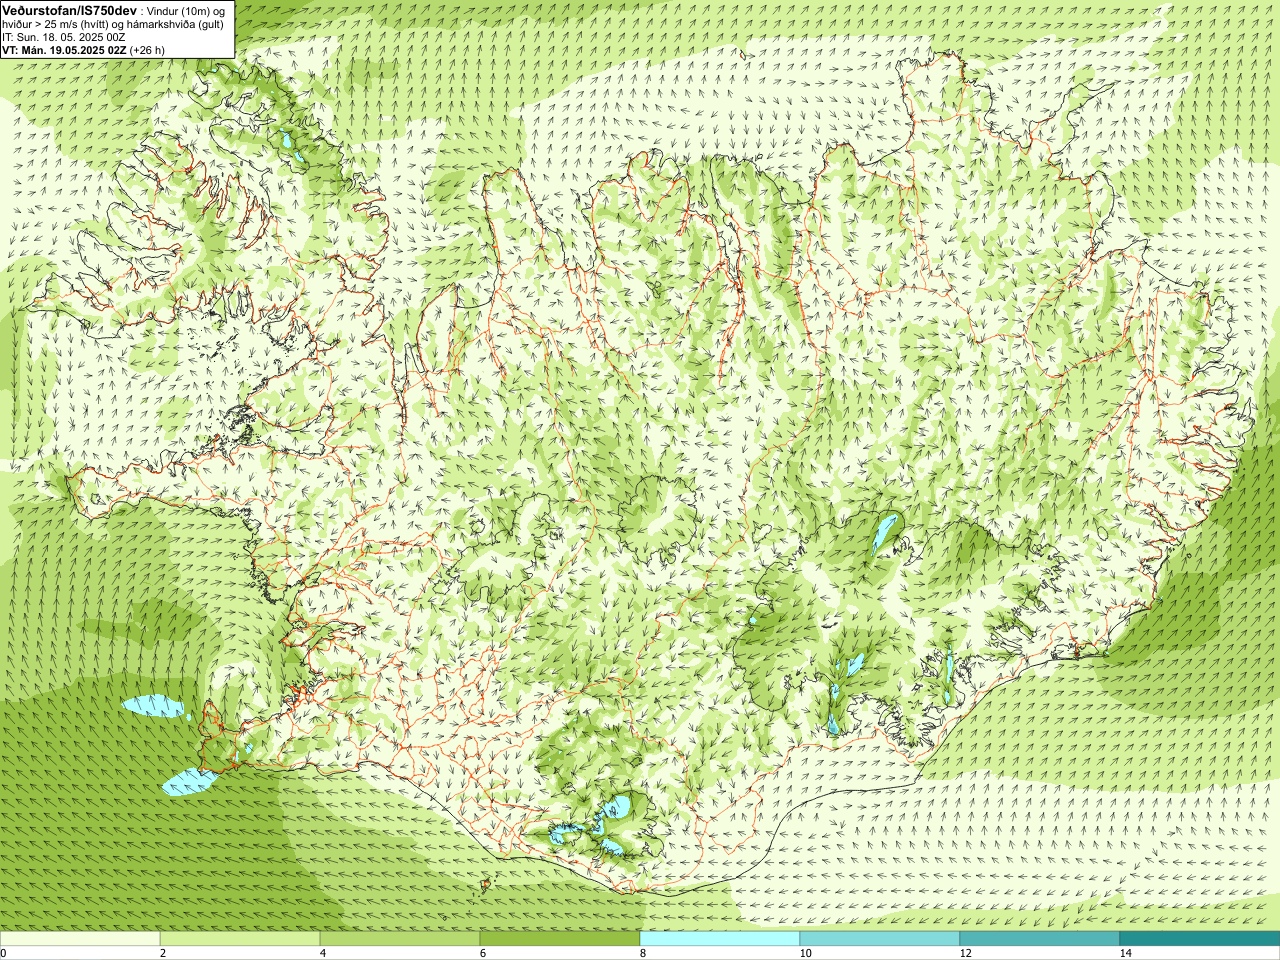Click the legend tick label '10'
The image size is (1280, 960).
coord(805,953)
